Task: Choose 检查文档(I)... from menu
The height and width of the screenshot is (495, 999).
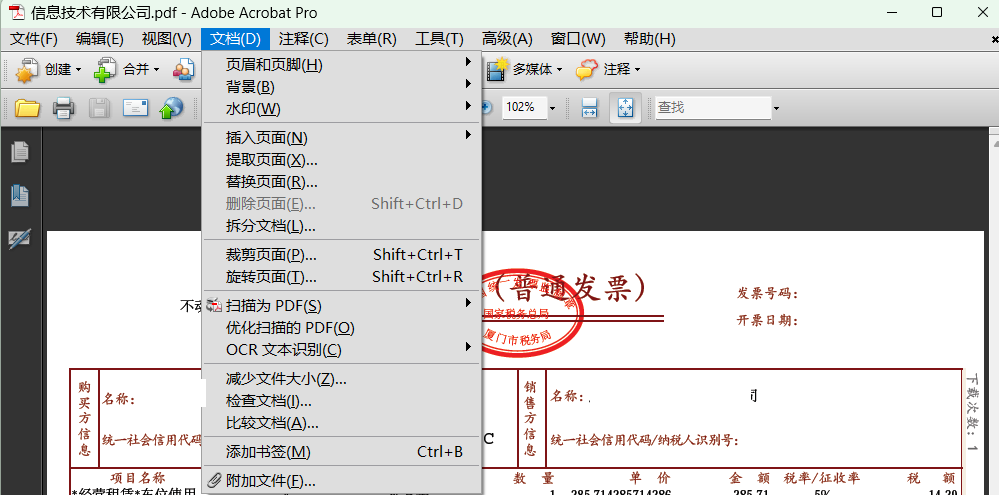Action: [341, 401]
